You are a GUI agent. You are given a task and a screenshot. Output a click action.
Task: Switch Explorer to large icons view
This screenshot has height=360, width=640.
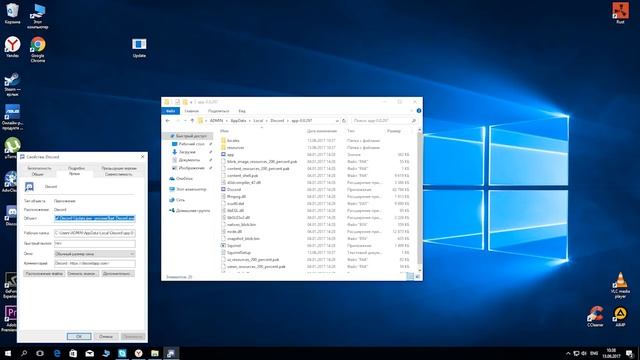point(418,277)
